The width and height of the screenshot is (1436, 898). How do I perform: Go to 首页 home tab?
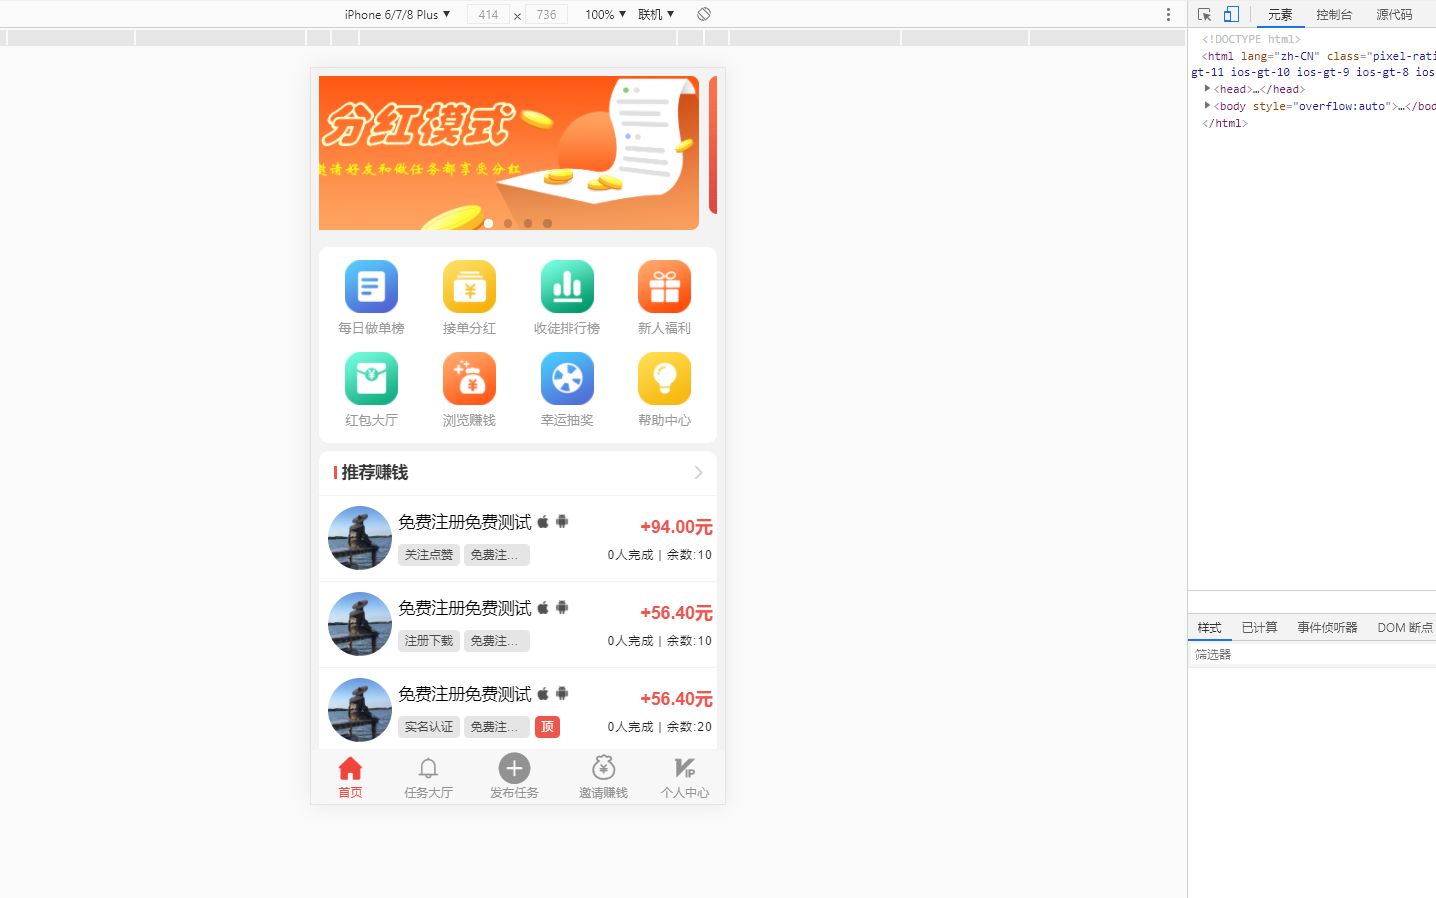[x=350, y=777]
